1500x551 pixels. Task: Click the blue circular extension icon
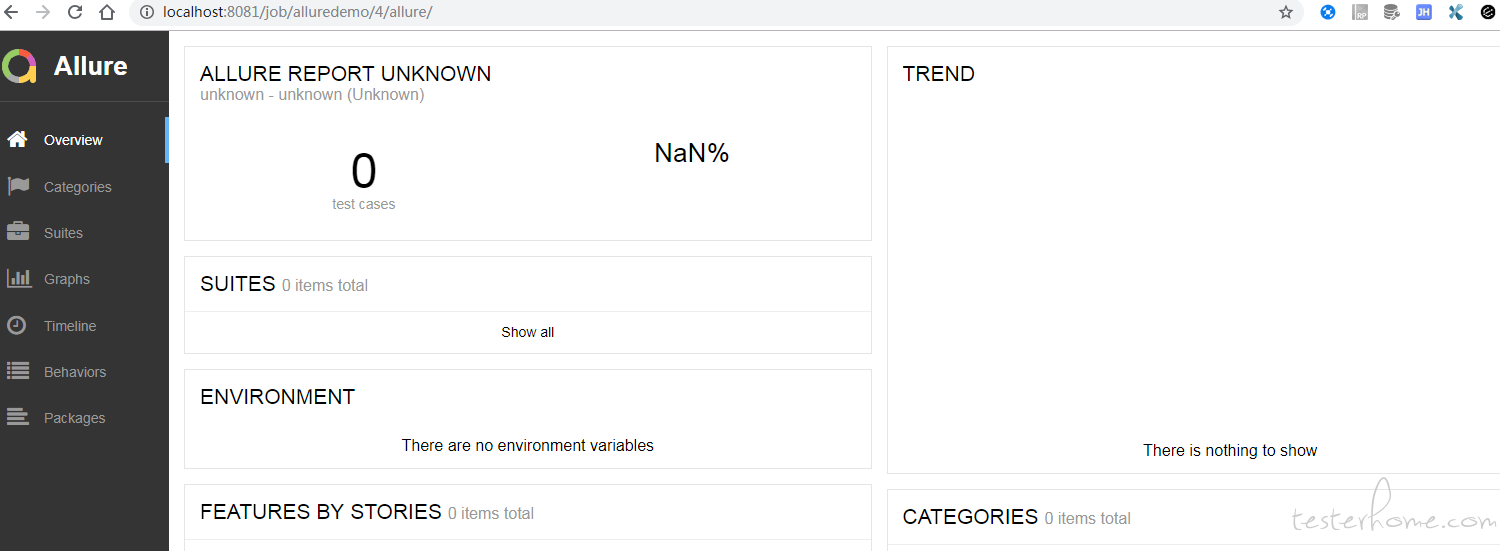coord(1328,13)
